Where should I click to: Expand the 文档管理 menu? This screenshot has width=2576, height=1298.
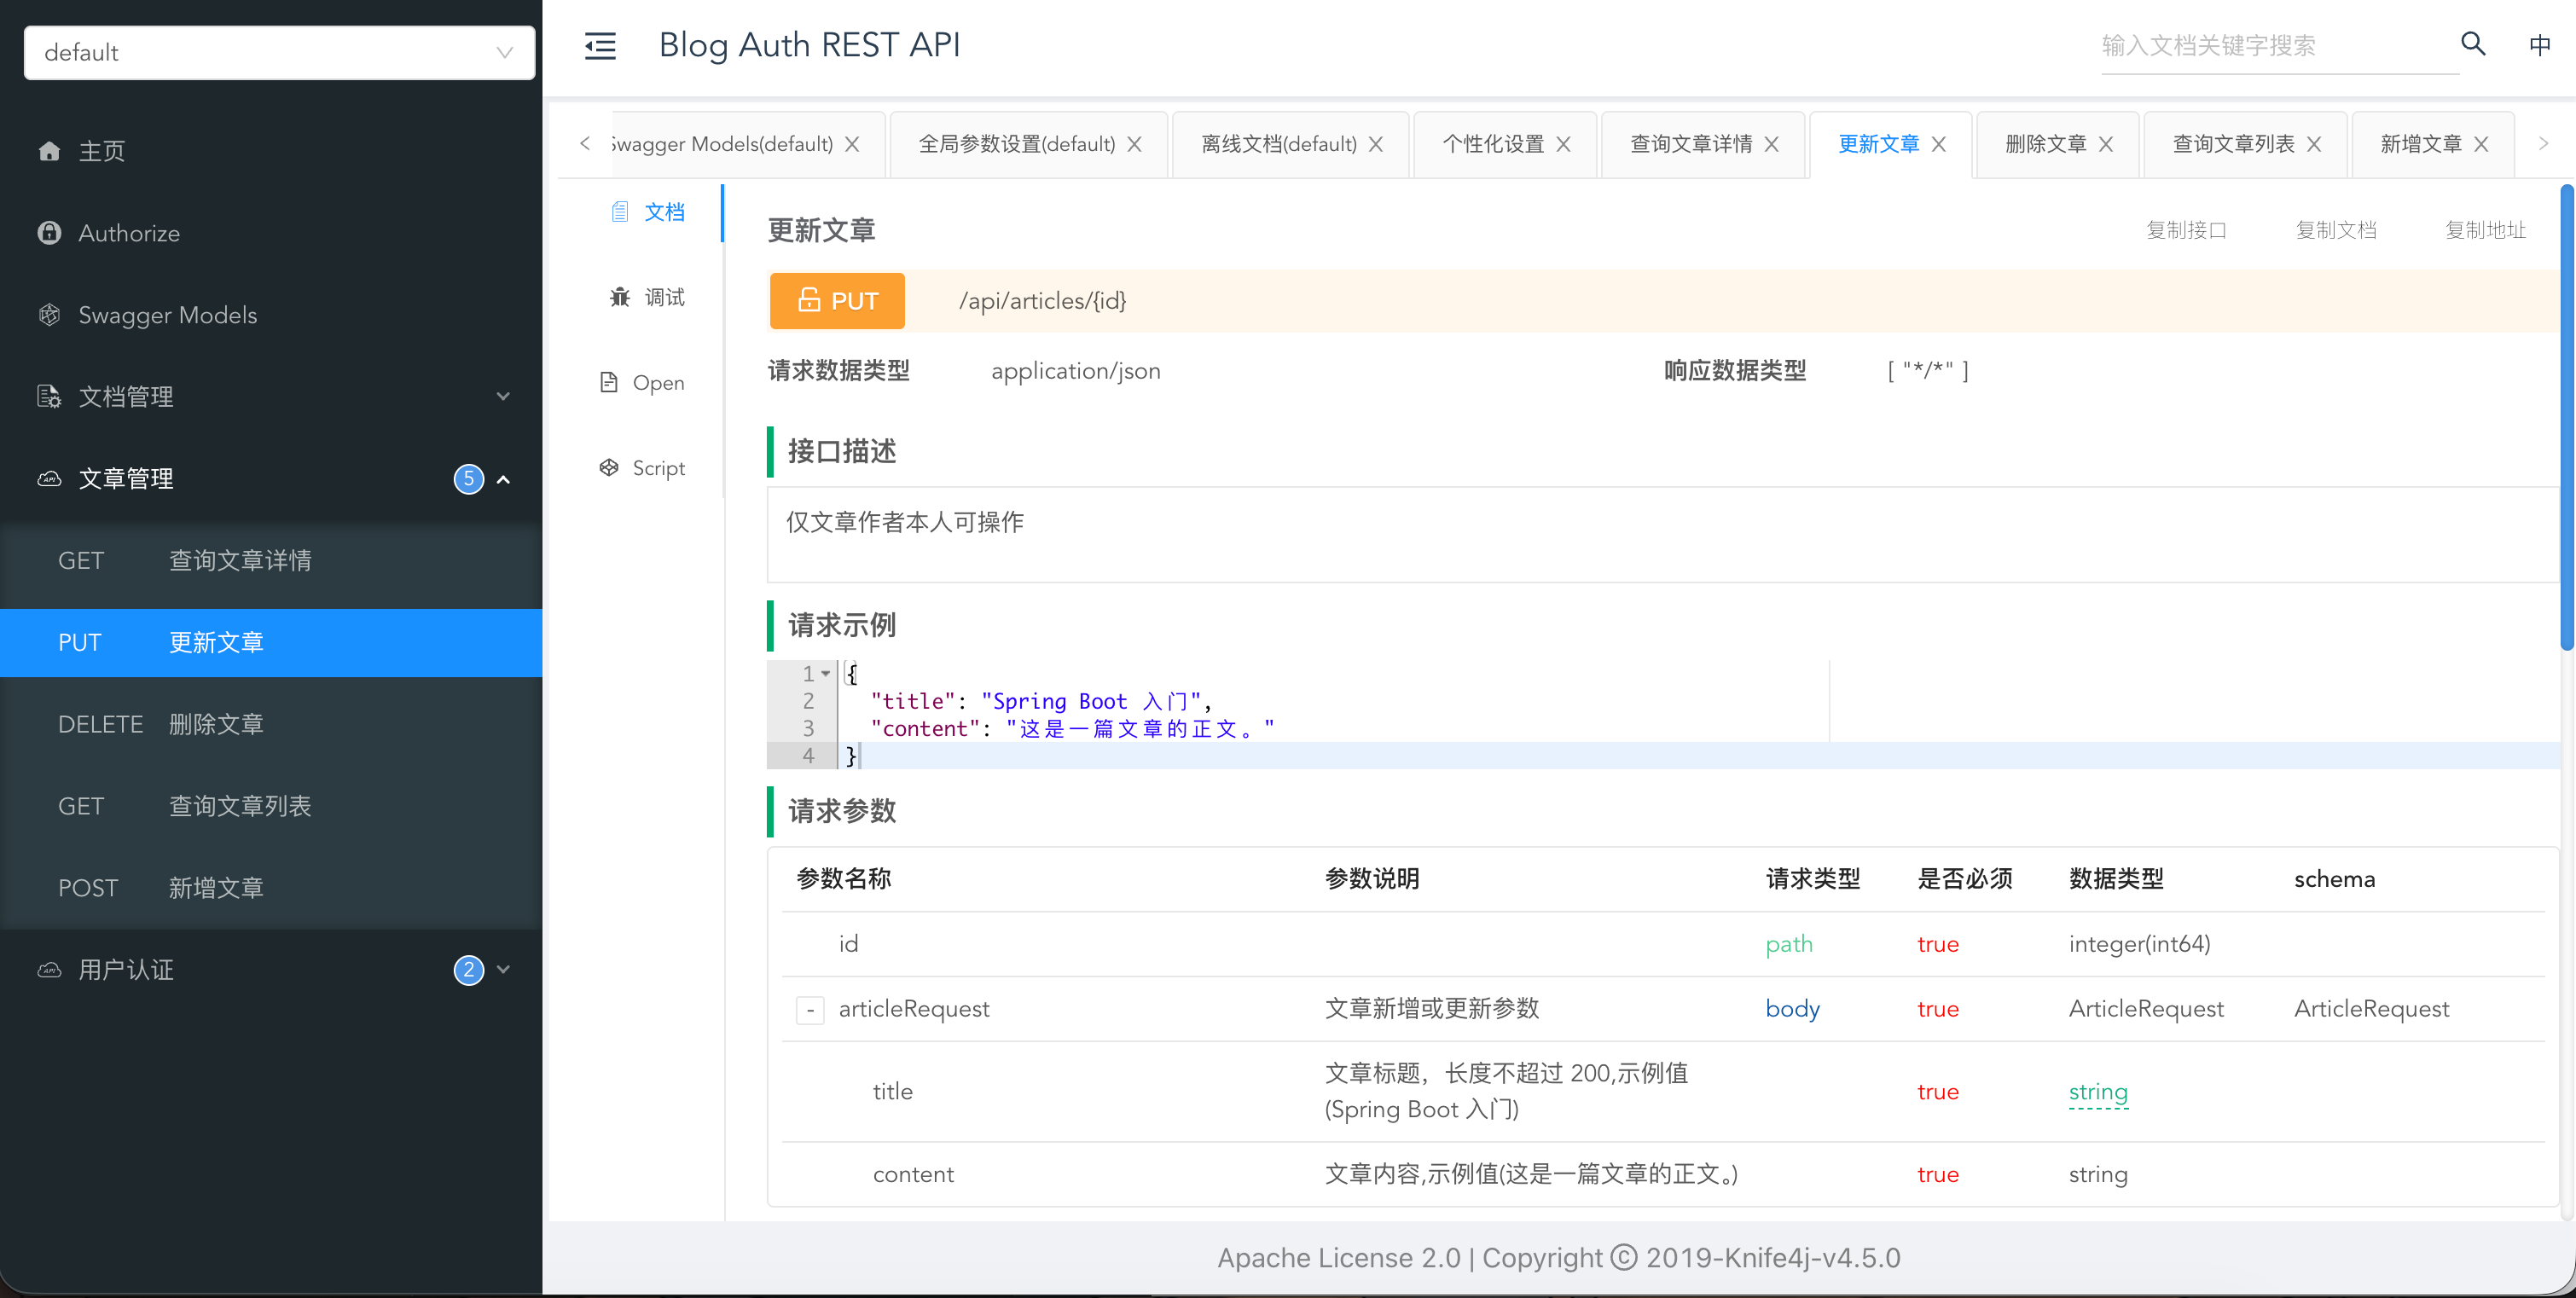tap(503, 397)
